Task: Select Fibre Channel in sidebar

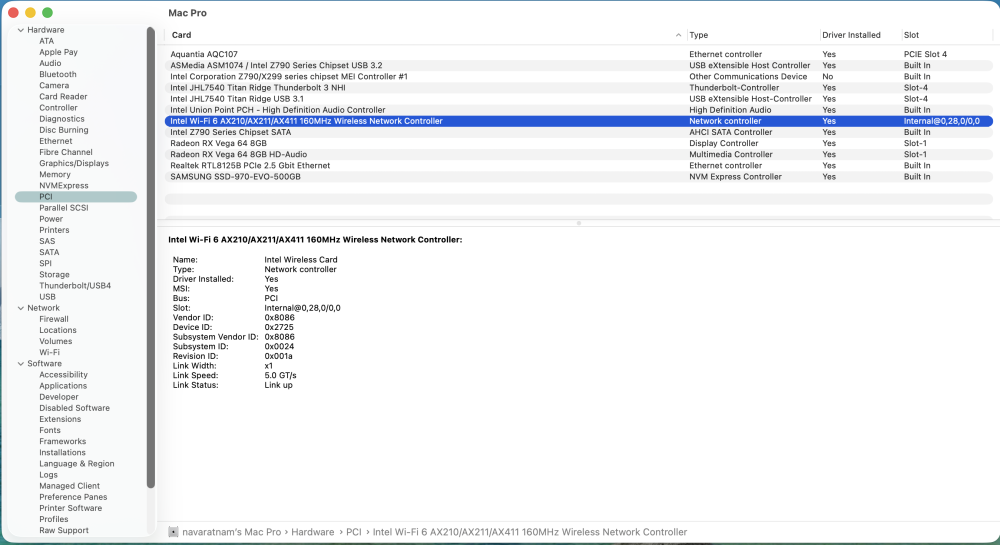Action: click(66, 152)
